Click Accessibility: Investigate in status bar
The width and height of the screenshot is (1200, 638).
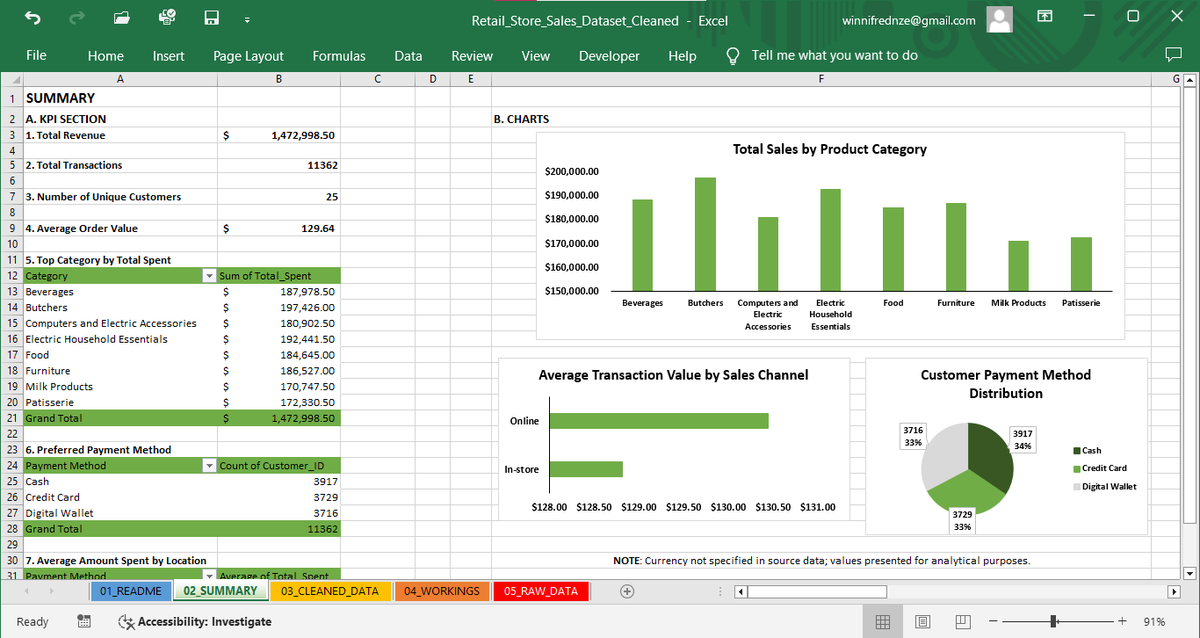tap(195, 622)
